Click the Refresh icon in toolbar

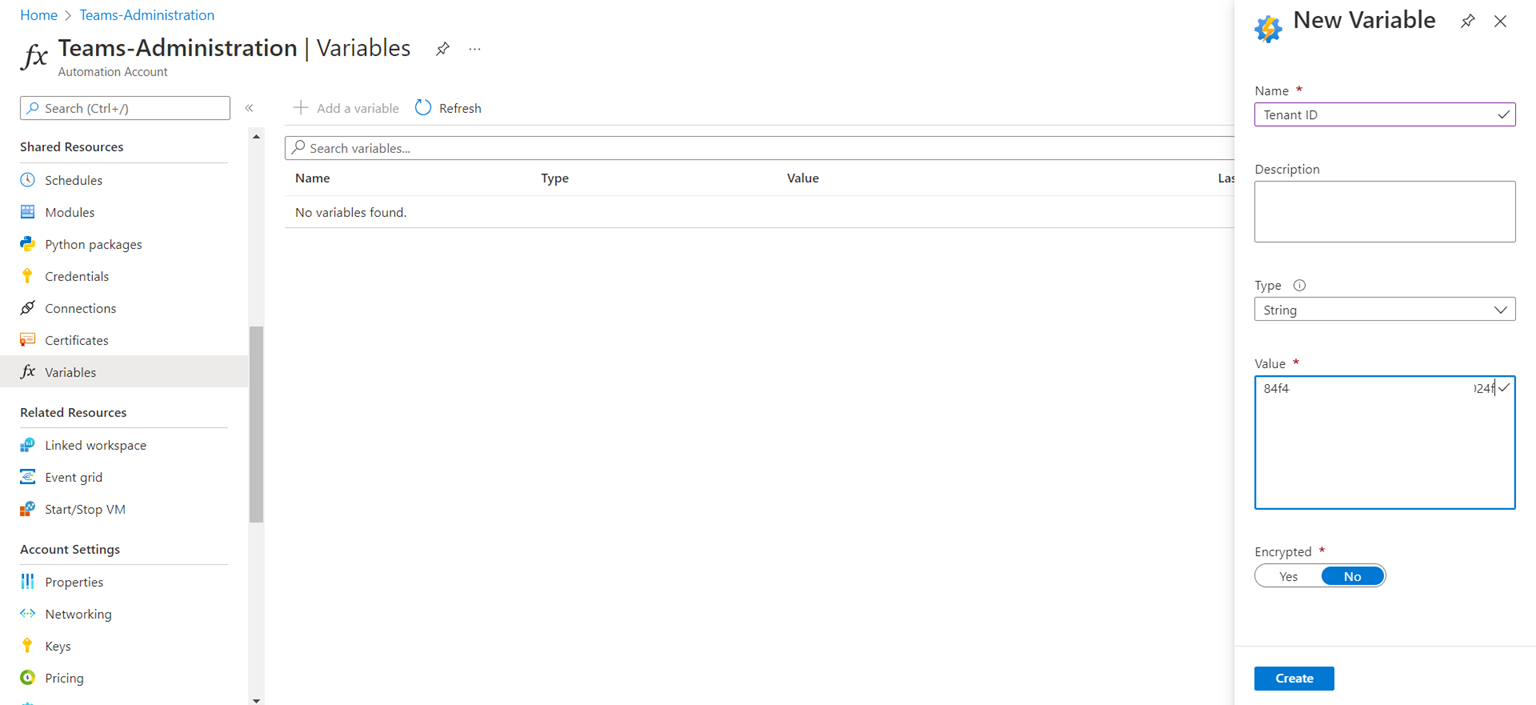tap(423, 108)
